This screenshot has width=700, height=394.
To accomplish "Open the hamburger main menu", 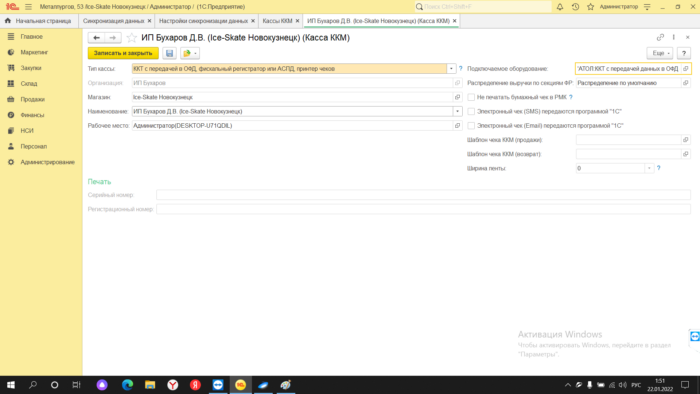I will (29, 7).
